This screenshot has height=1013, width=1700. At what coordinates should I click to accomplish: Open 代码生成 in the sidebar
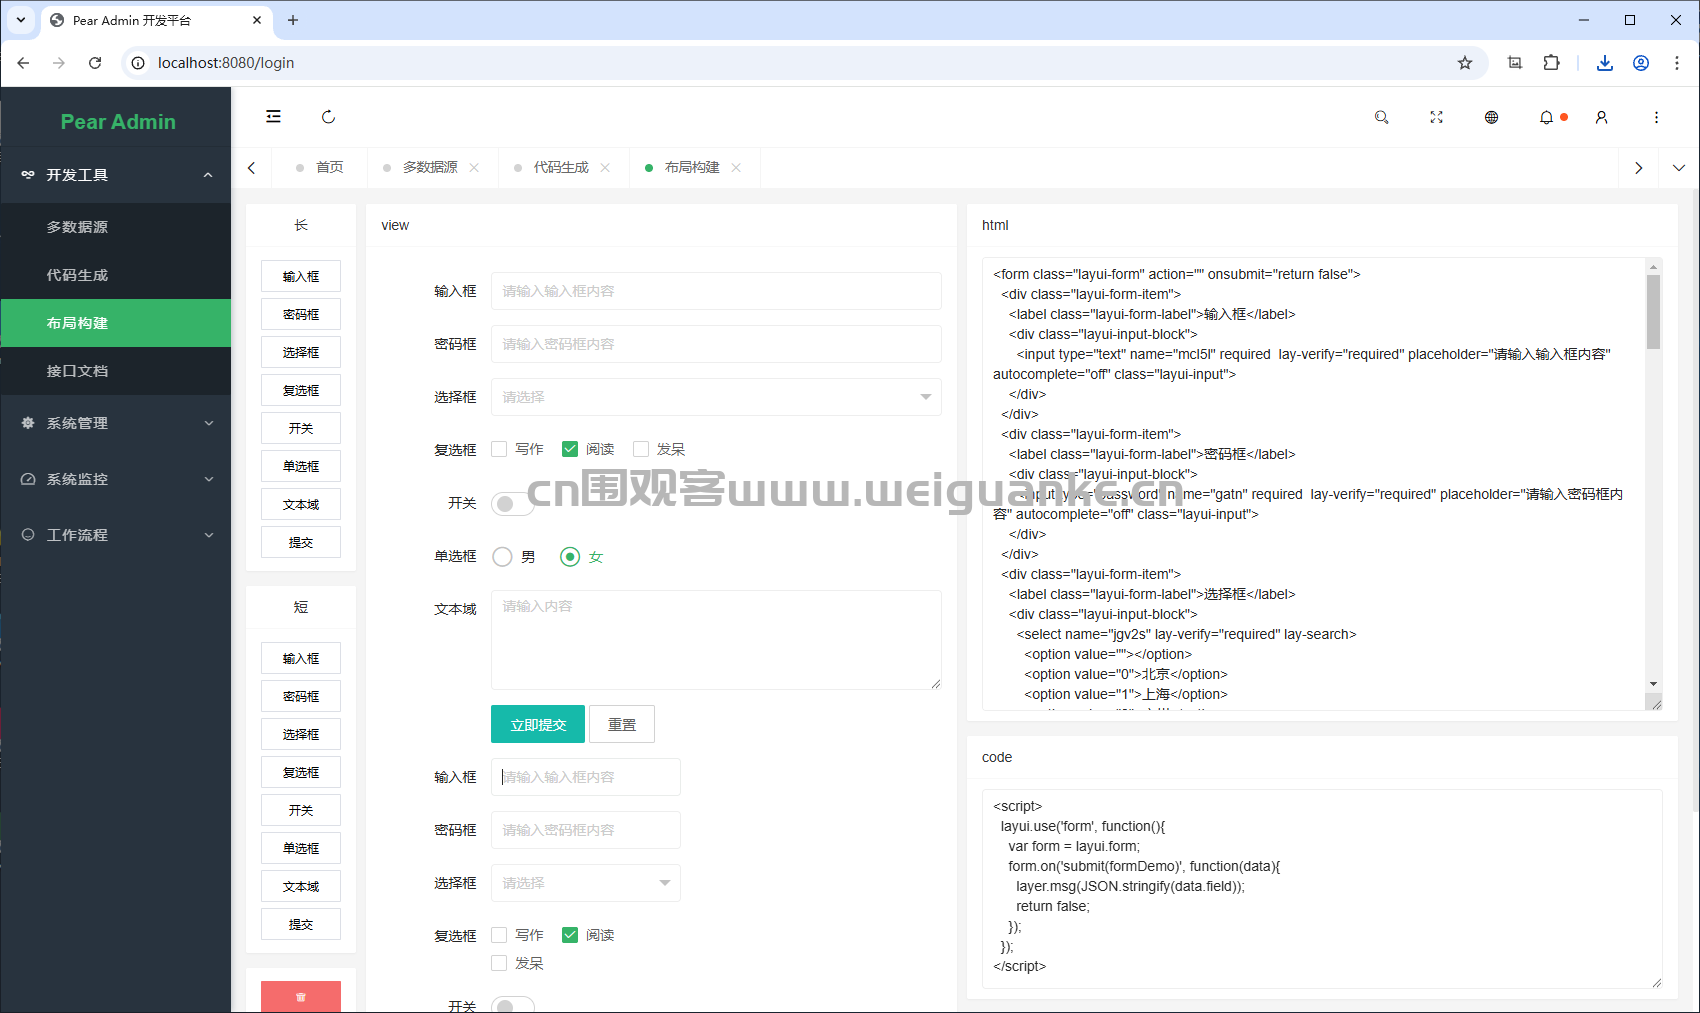[116, 275]
